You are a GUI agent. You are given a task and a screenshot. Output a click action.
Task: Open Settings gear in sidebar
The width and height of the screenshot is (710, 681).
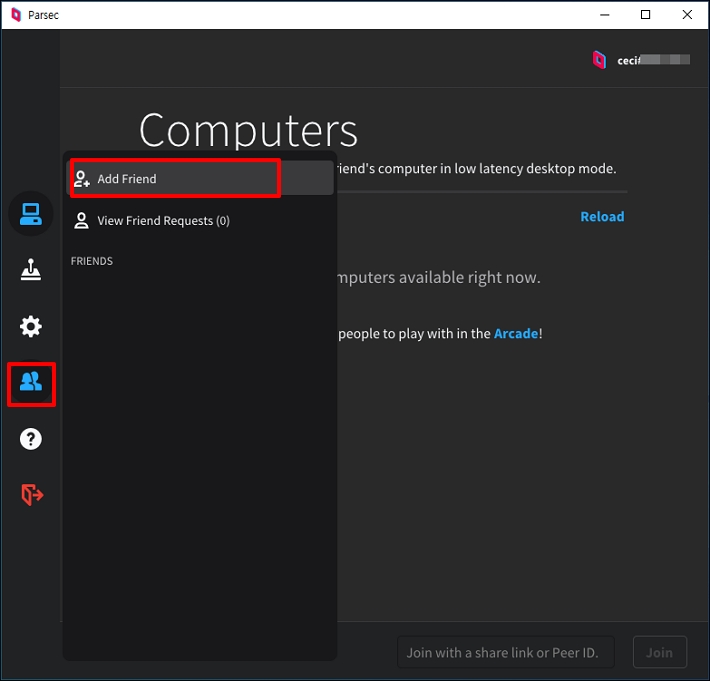click(31, 326)
